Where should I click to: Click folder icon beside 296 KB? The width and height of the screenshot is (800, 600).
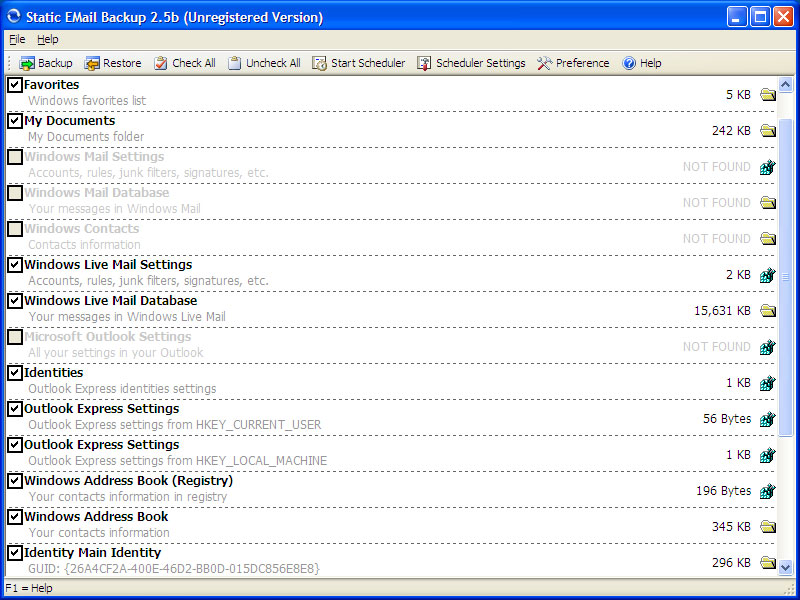point(768,562)
